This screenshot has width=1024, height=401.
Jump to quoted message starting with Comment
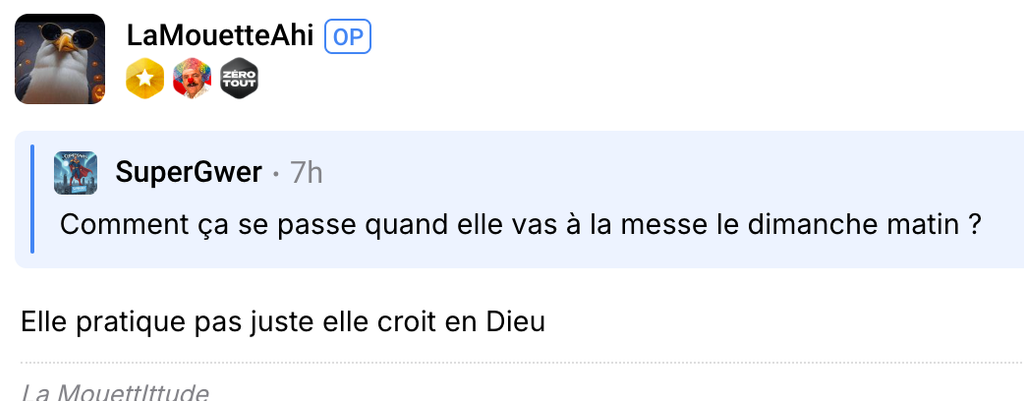[x=518, y=225]
